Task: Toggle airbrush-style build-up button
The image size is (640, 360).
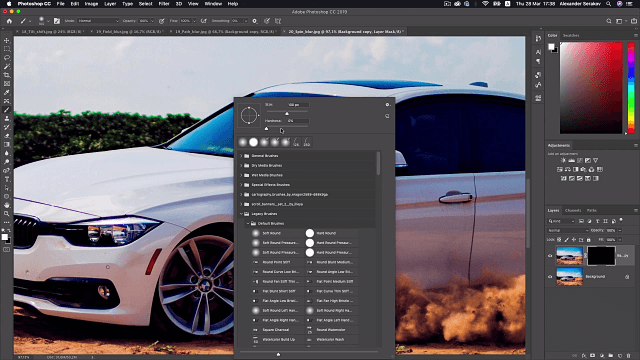Action: point(204,21)
